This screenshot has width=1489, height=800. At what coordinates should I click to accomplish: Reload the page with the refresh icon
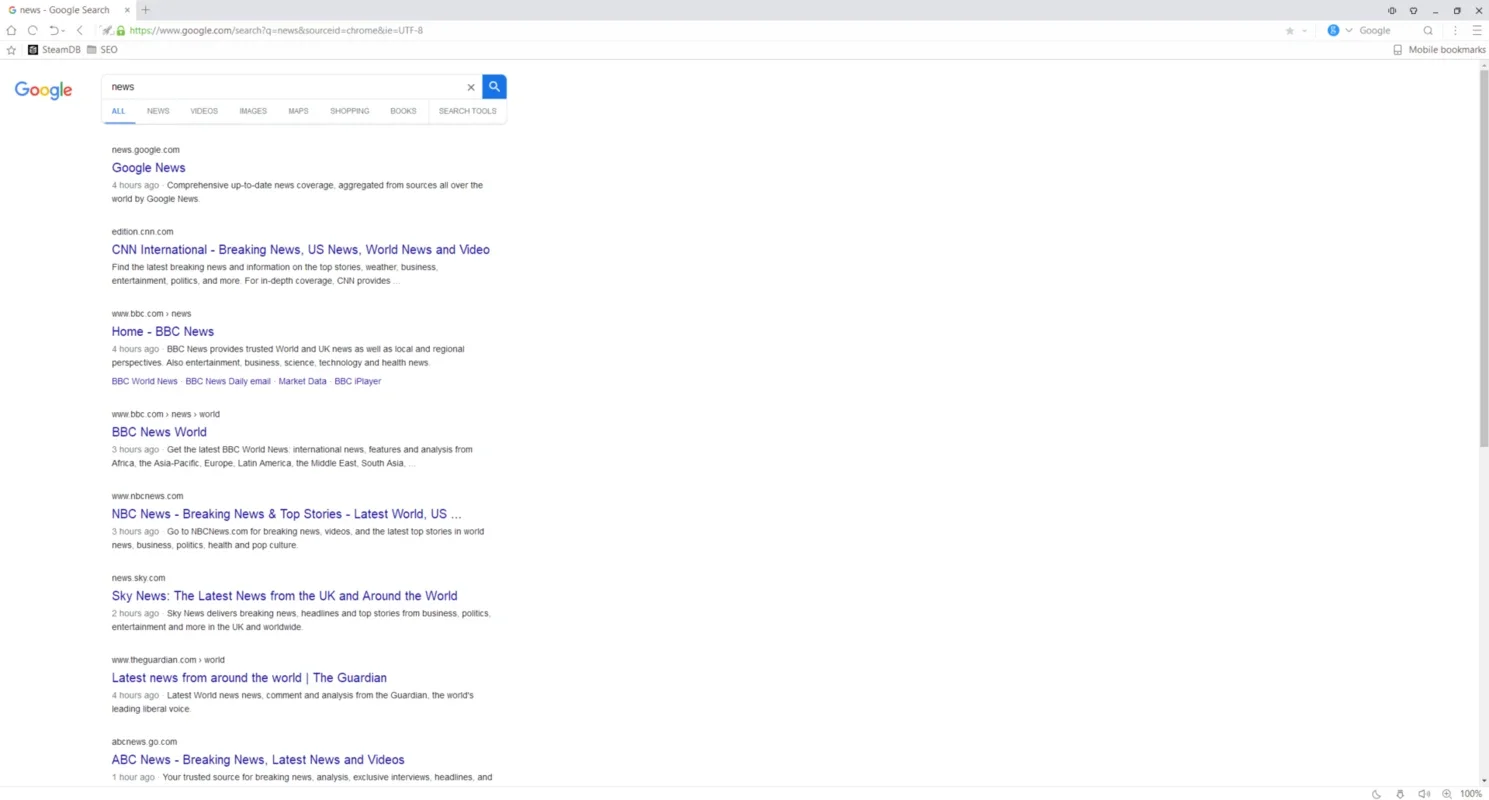[32, 30]
